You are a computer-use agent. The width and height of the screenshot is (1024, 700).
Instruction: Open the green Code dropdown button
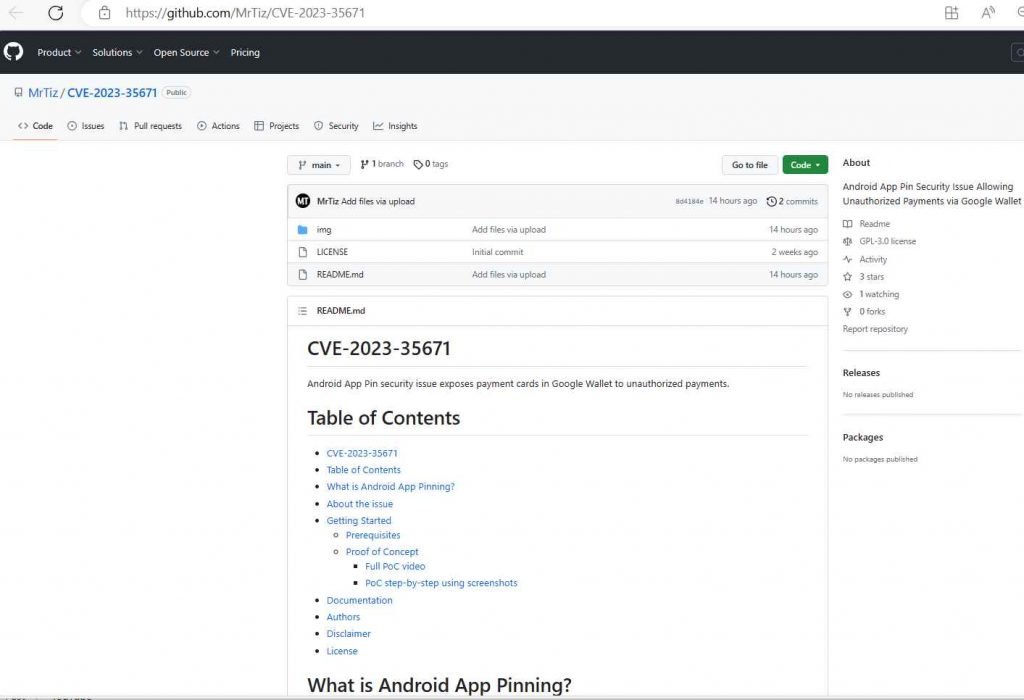coord(805,165)
